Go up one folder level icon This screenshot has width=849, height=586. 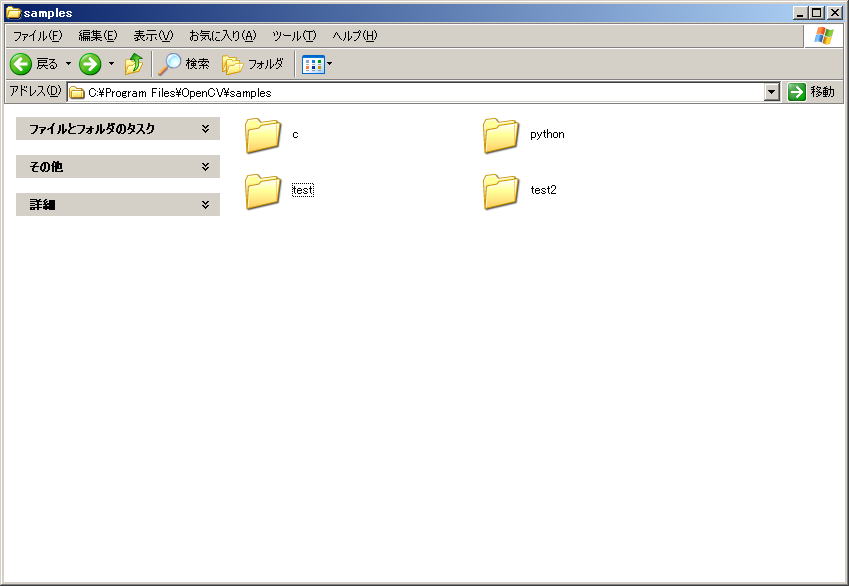click(x=134, y=64)
